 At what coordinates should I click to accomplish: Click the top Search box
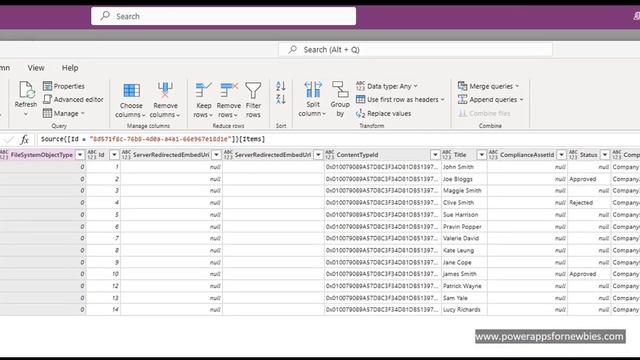[x=224, y=16]
